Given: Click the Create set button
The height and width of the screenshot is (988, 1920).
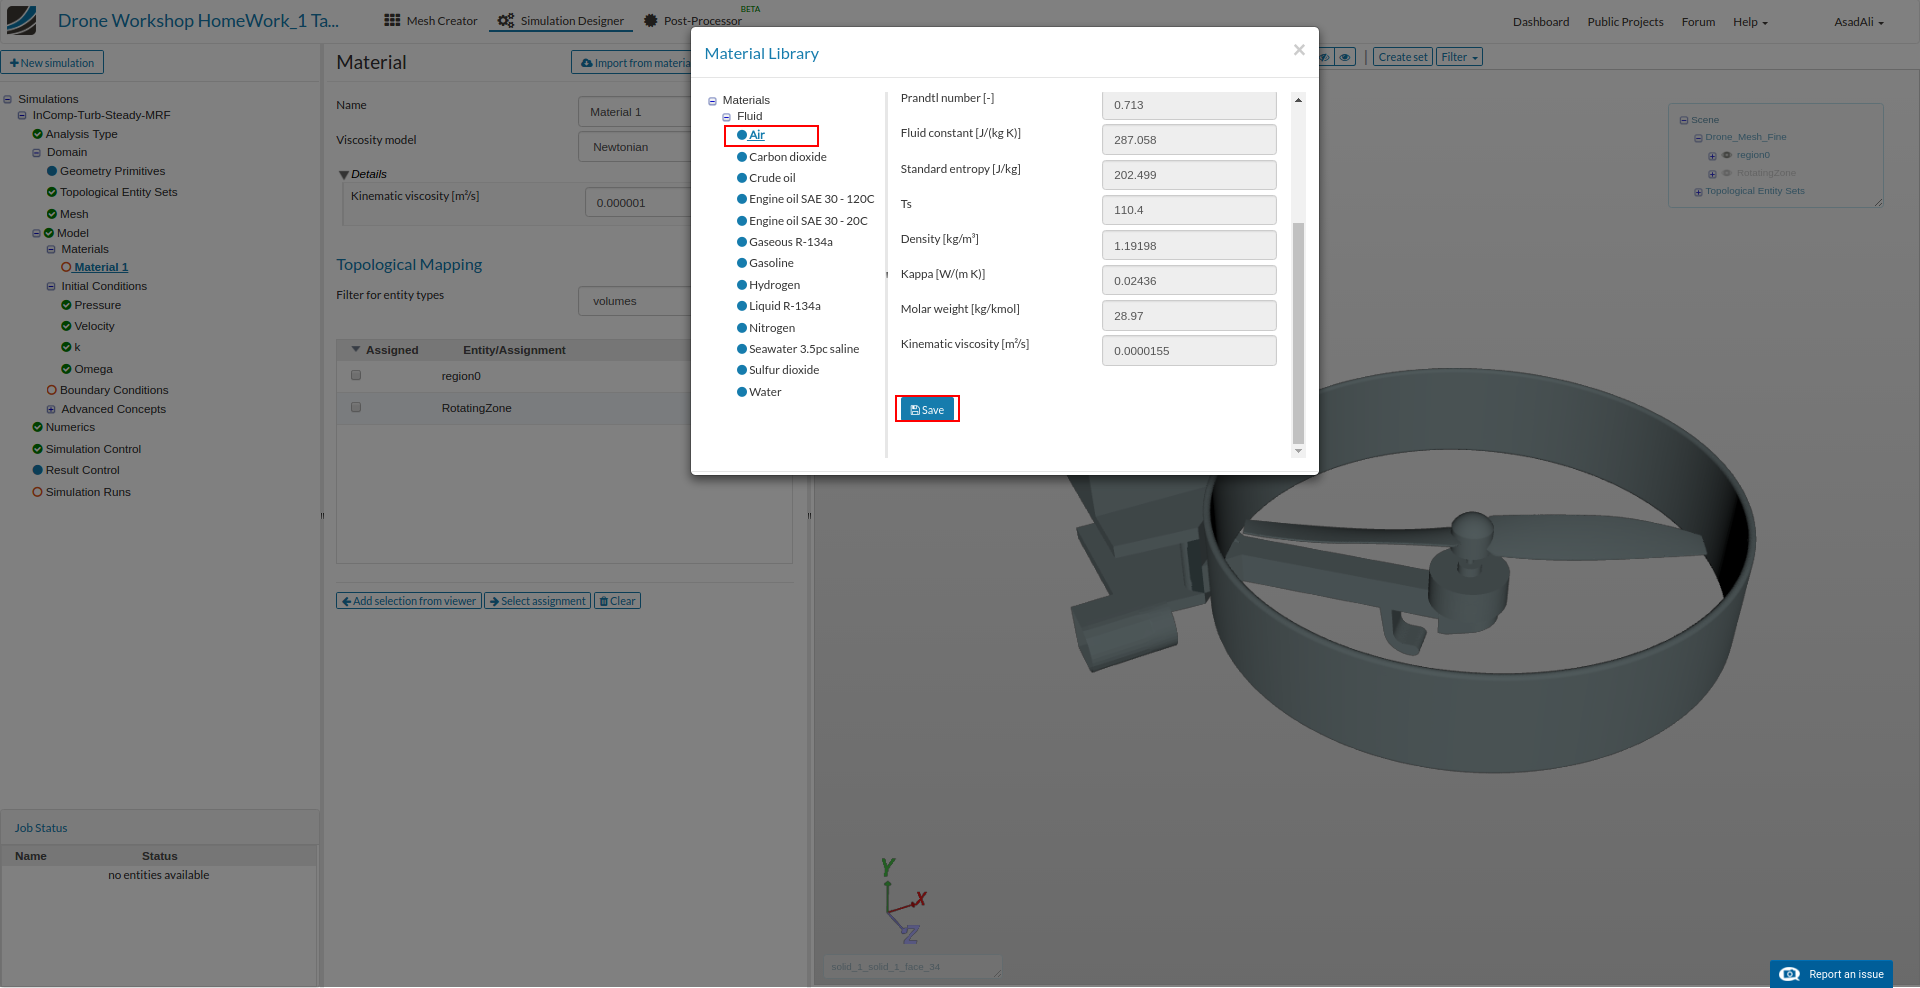Looking at the screenshot, I should coord(1403,57).
